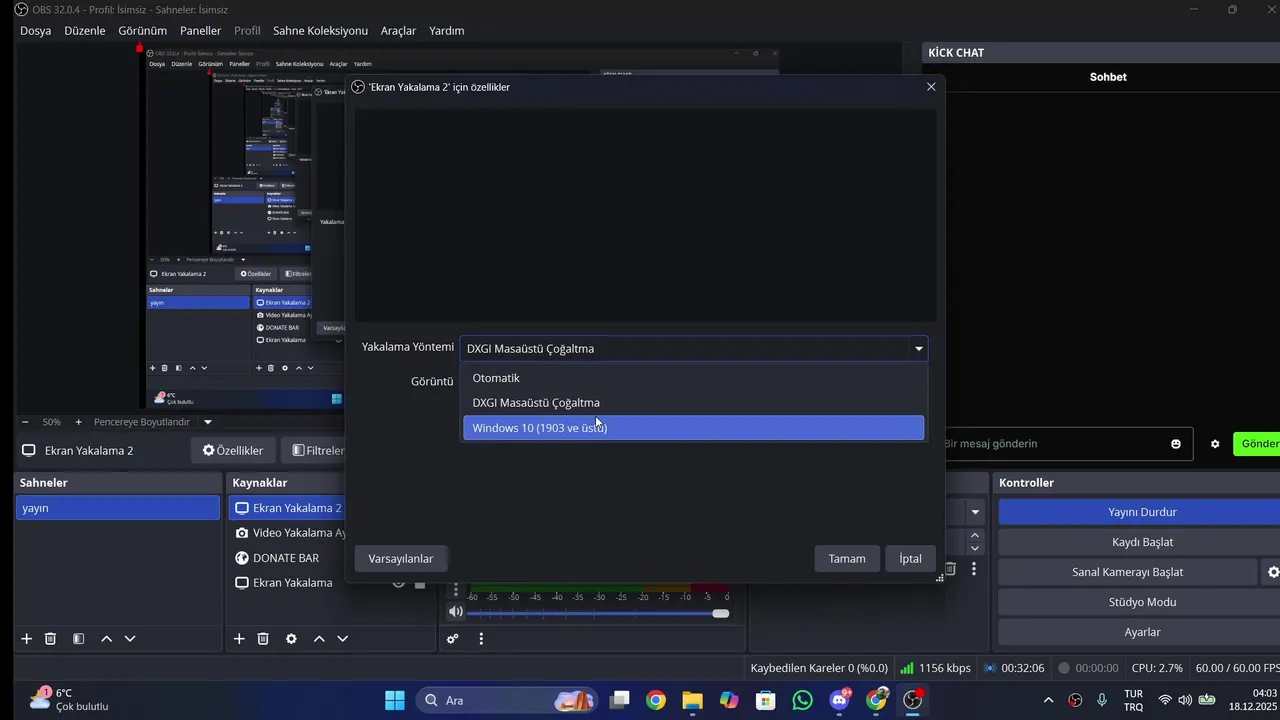Viewport: 1280px width, 720px height.
Task: Click microphone icon in system tray
Action: [1102, 700]
